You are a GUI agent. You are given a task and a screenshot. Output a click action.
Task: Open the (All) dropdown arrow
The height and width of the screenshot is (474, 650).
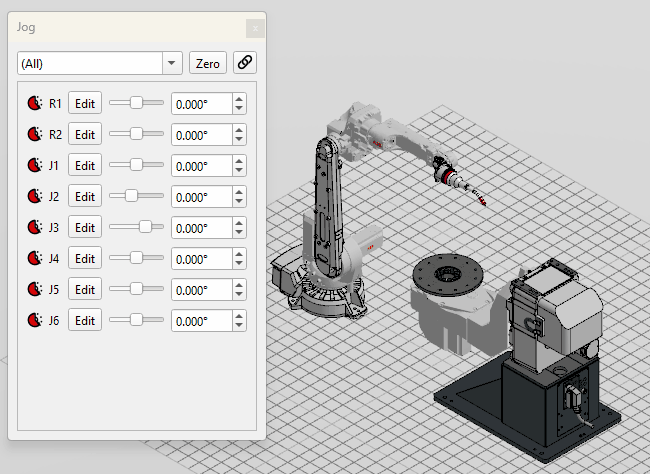pos(172,63)
